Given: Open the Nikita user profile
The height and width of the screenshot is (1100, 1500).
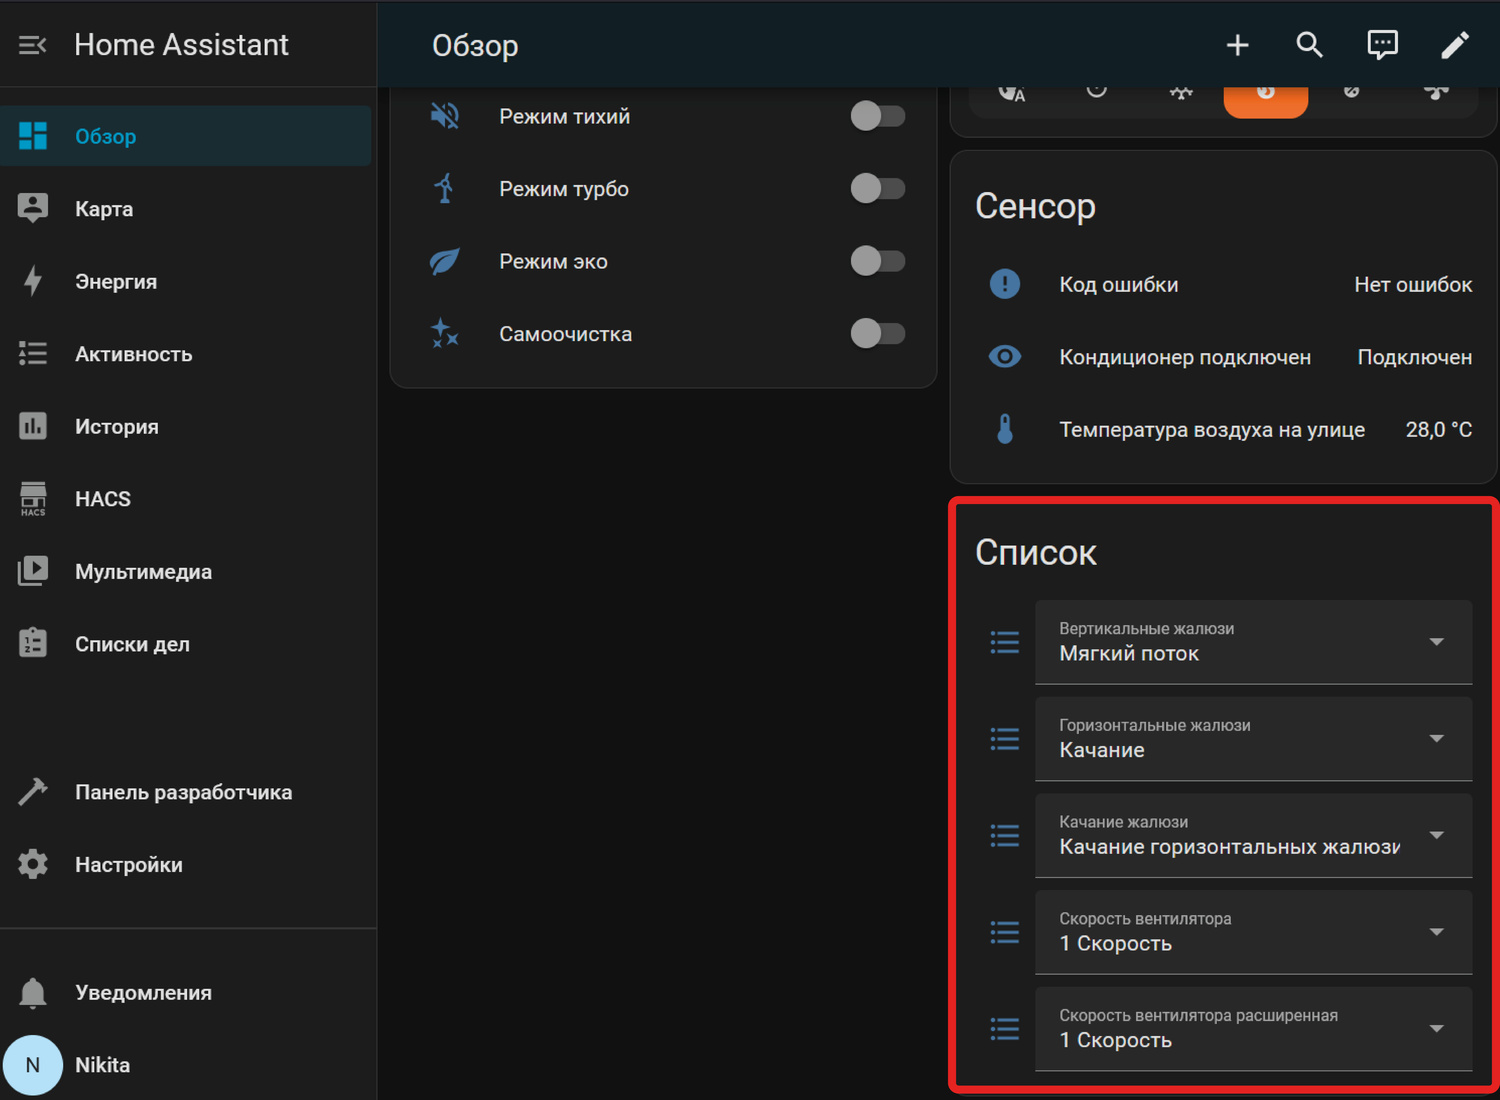Looking at the screenshot, I should [x=102, y=1065].
